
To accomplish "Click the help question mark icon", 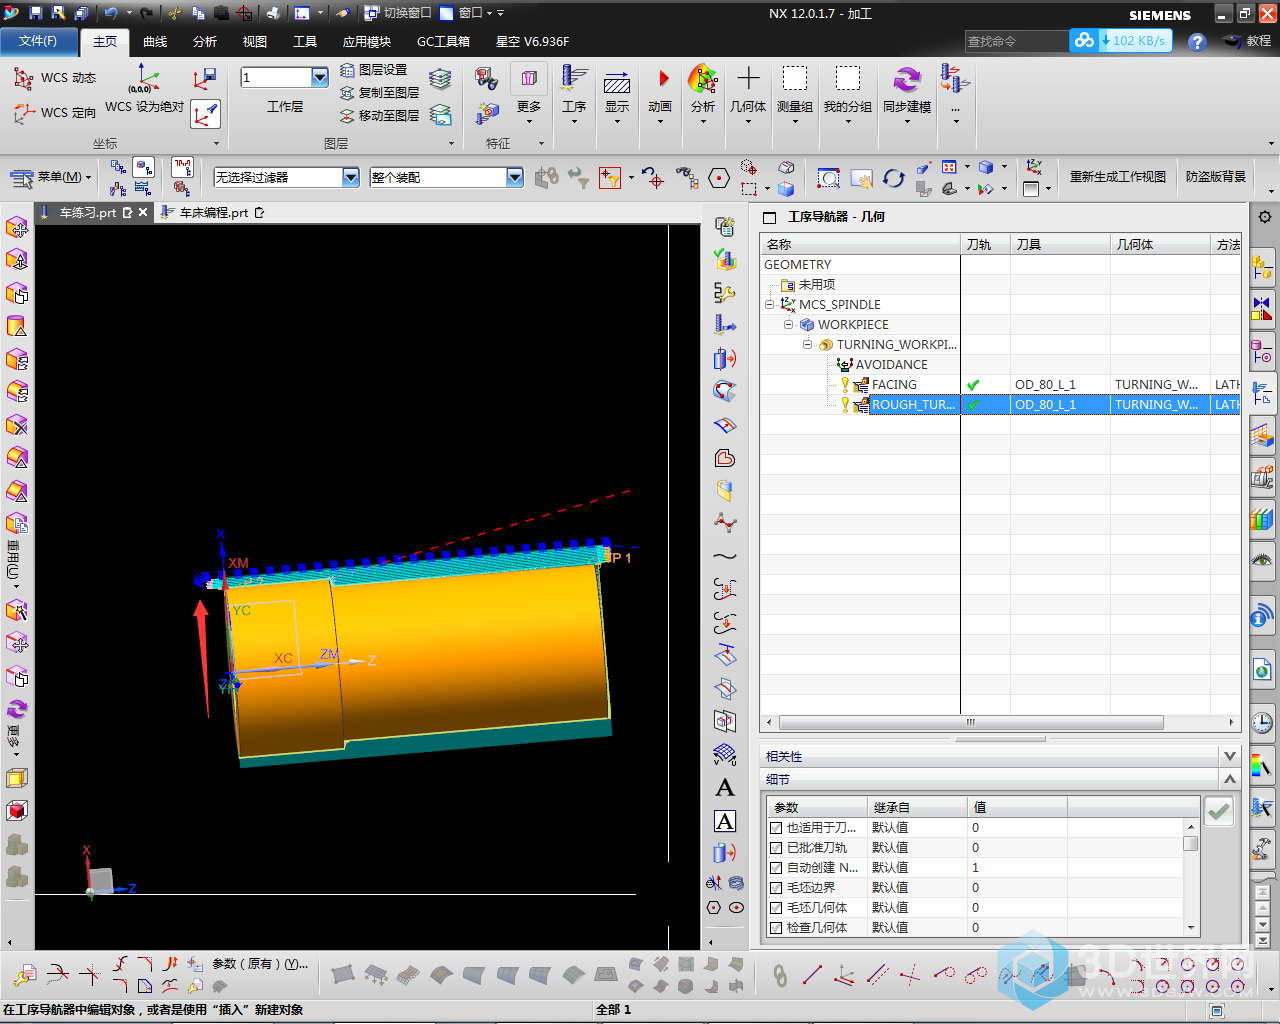I will 1197,42.
